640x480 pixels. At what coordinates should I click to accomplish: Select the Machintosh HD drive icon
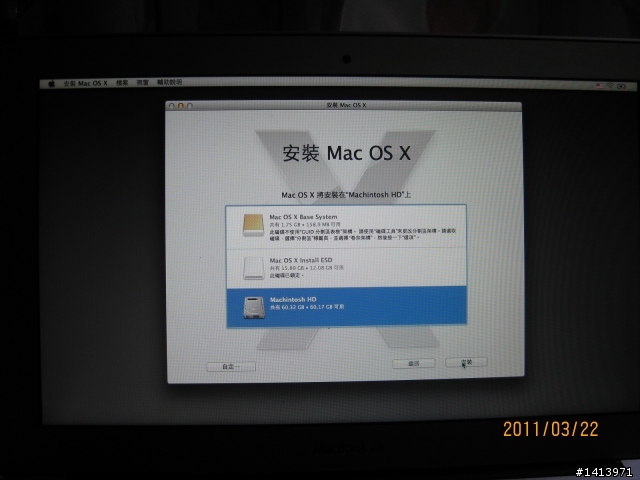(254, 307)
